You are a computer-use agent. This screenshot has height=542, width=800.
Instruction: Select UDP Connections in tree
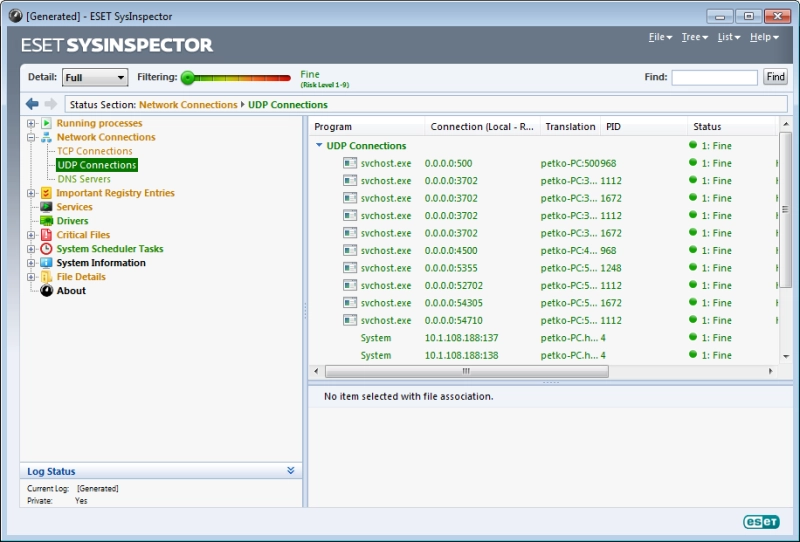[97, 165]
